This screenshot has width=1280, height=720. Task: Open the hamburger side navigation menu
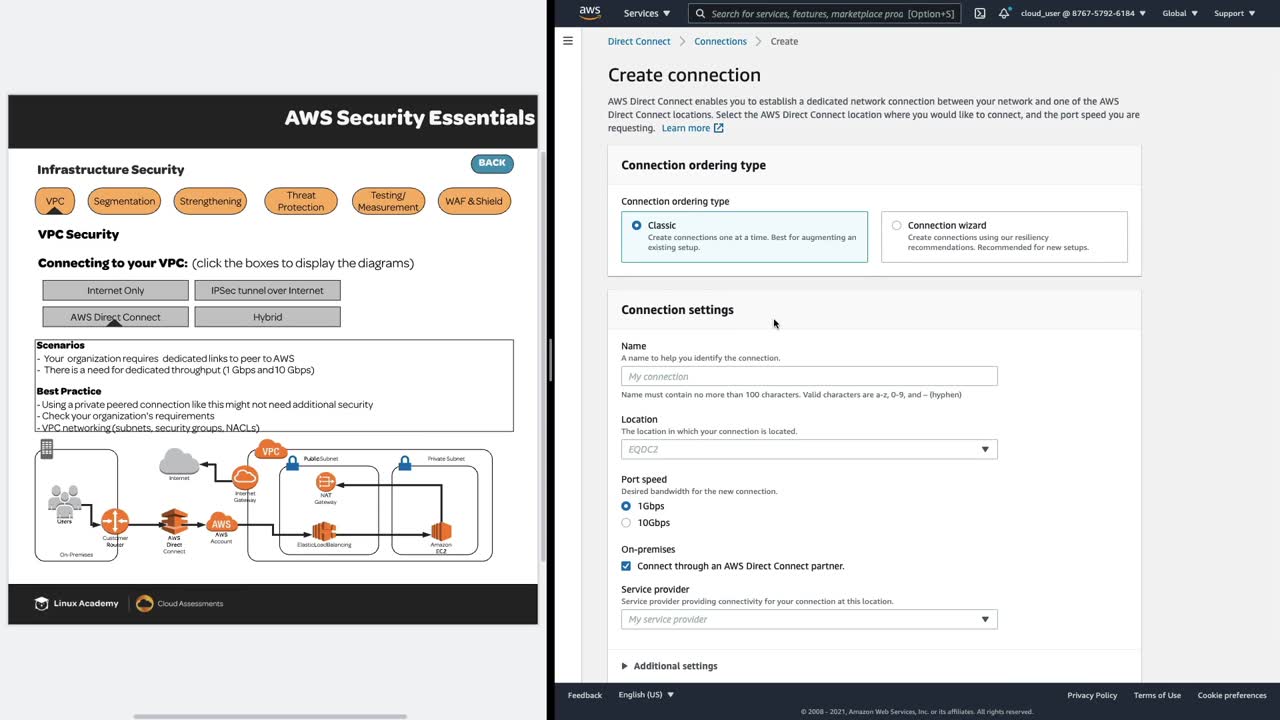568,41
